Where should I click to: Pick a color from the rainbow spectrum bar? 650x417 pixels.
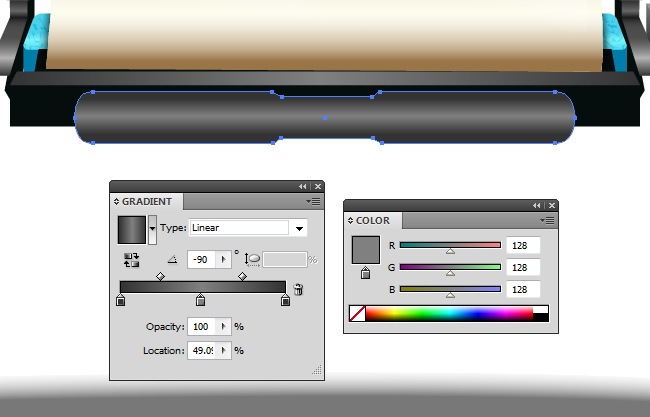449,314
